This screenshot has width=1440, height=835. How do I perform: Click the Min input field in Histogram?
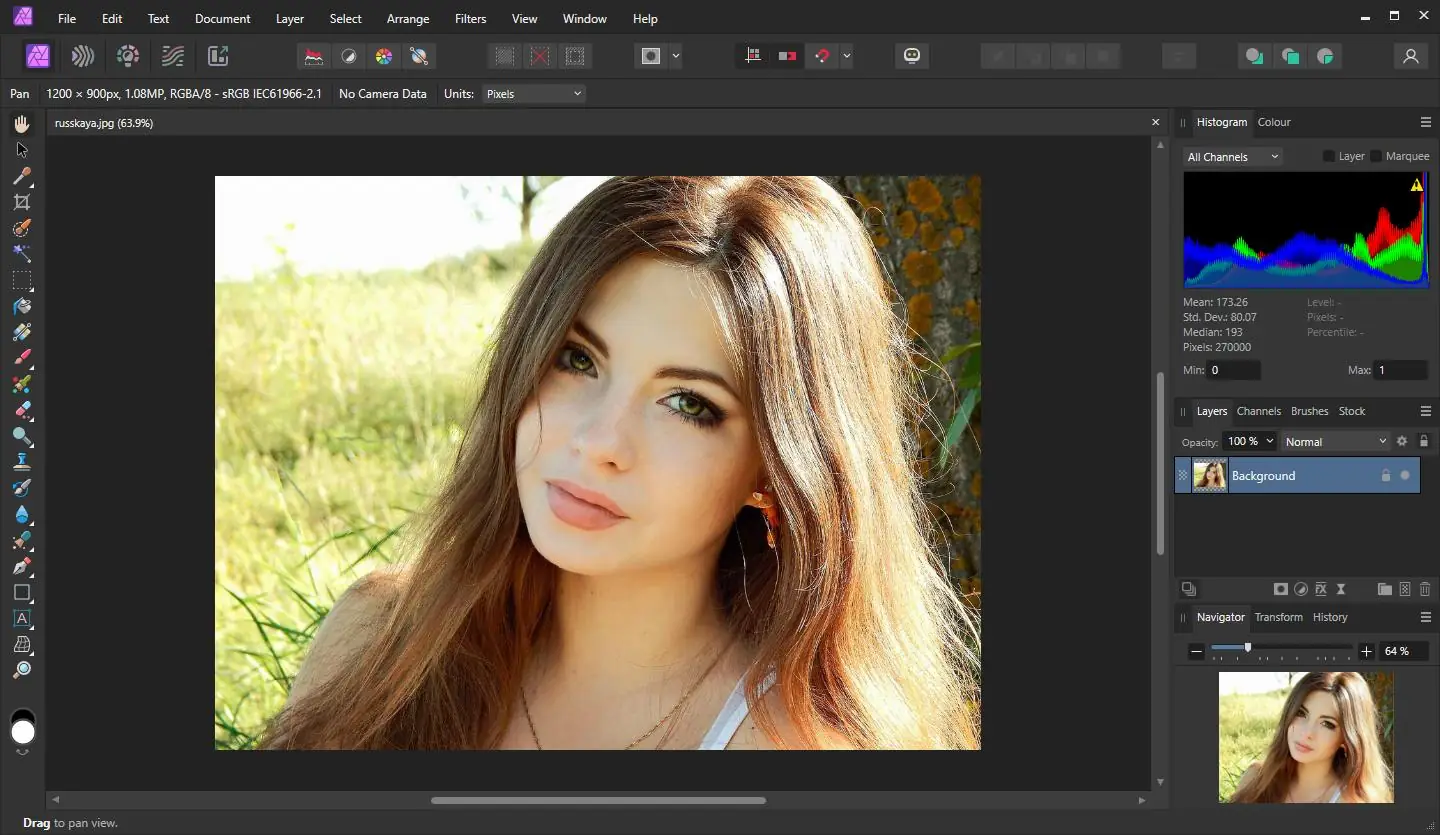1233,370
